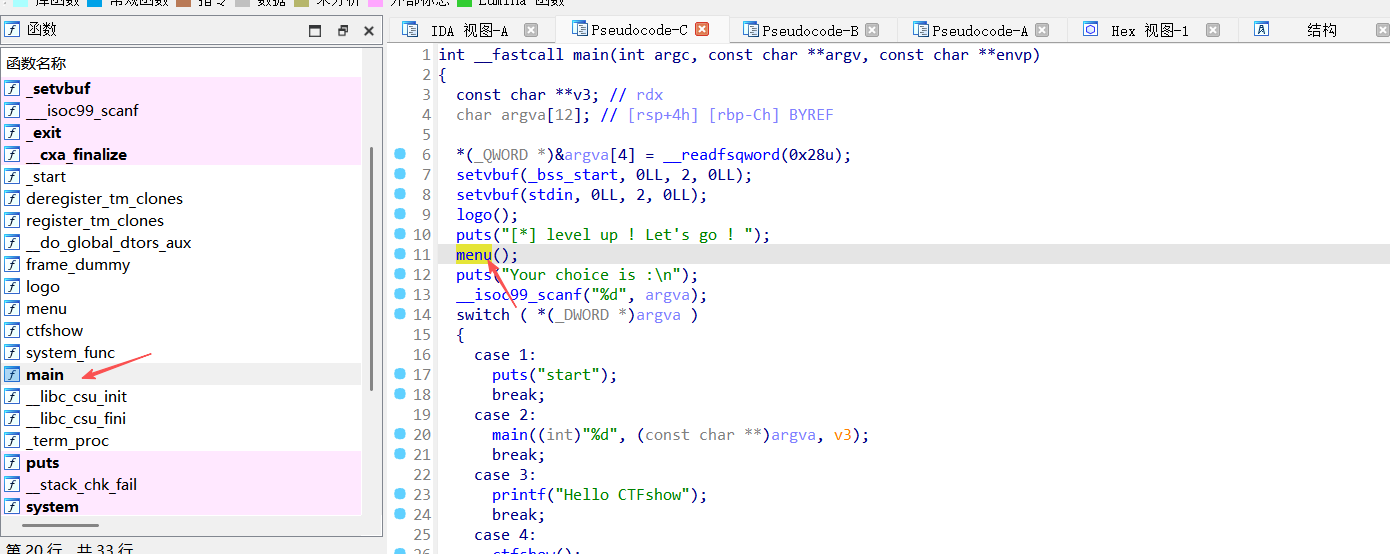The height and width of the screenshot is (554, 1390).
Task: Click the functions list vertical scrollbar
Action: (x=371, y=270)
